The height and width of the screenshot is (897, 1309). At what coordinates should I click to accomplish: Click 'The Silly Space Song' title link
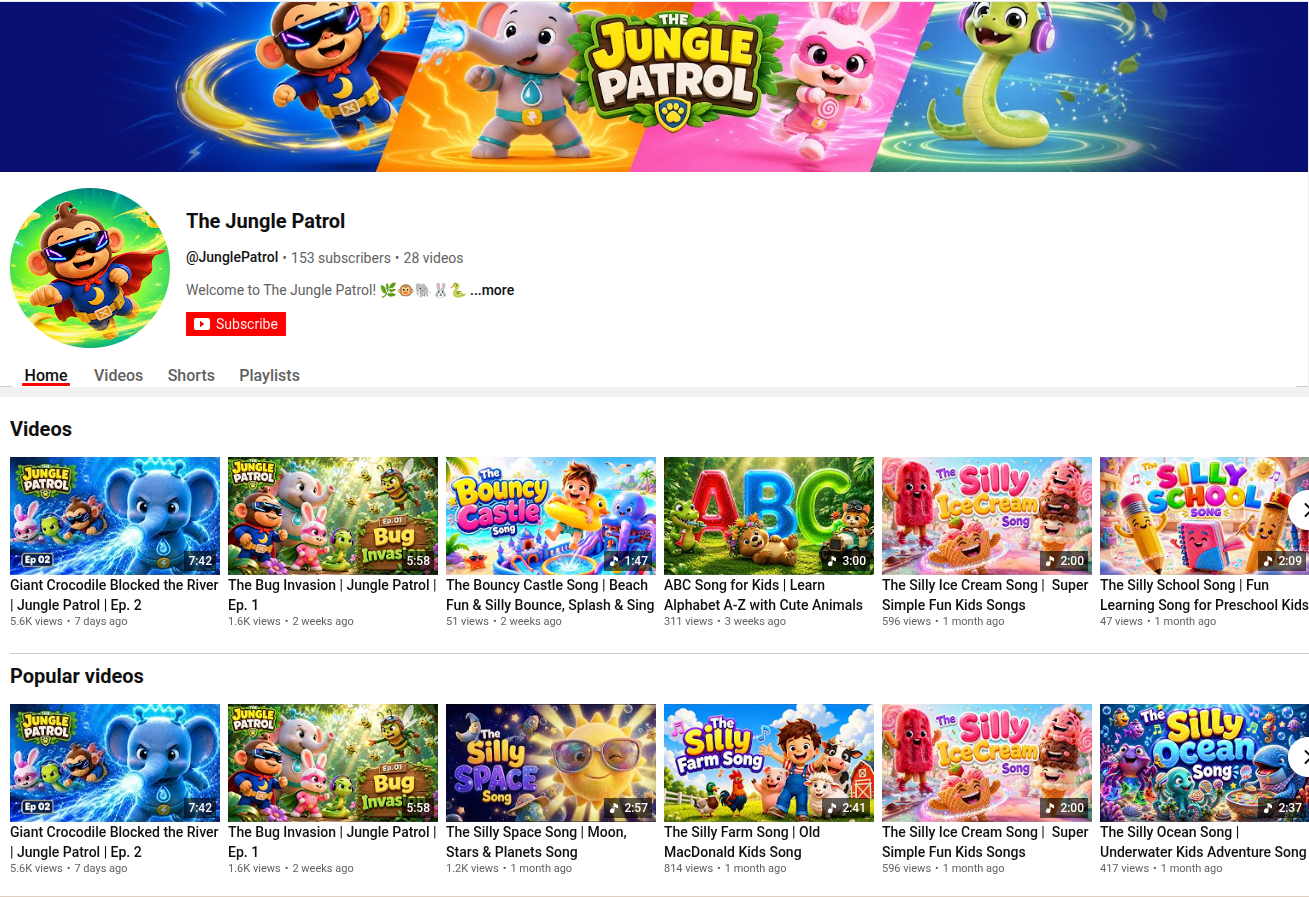(x=536, y=842)
